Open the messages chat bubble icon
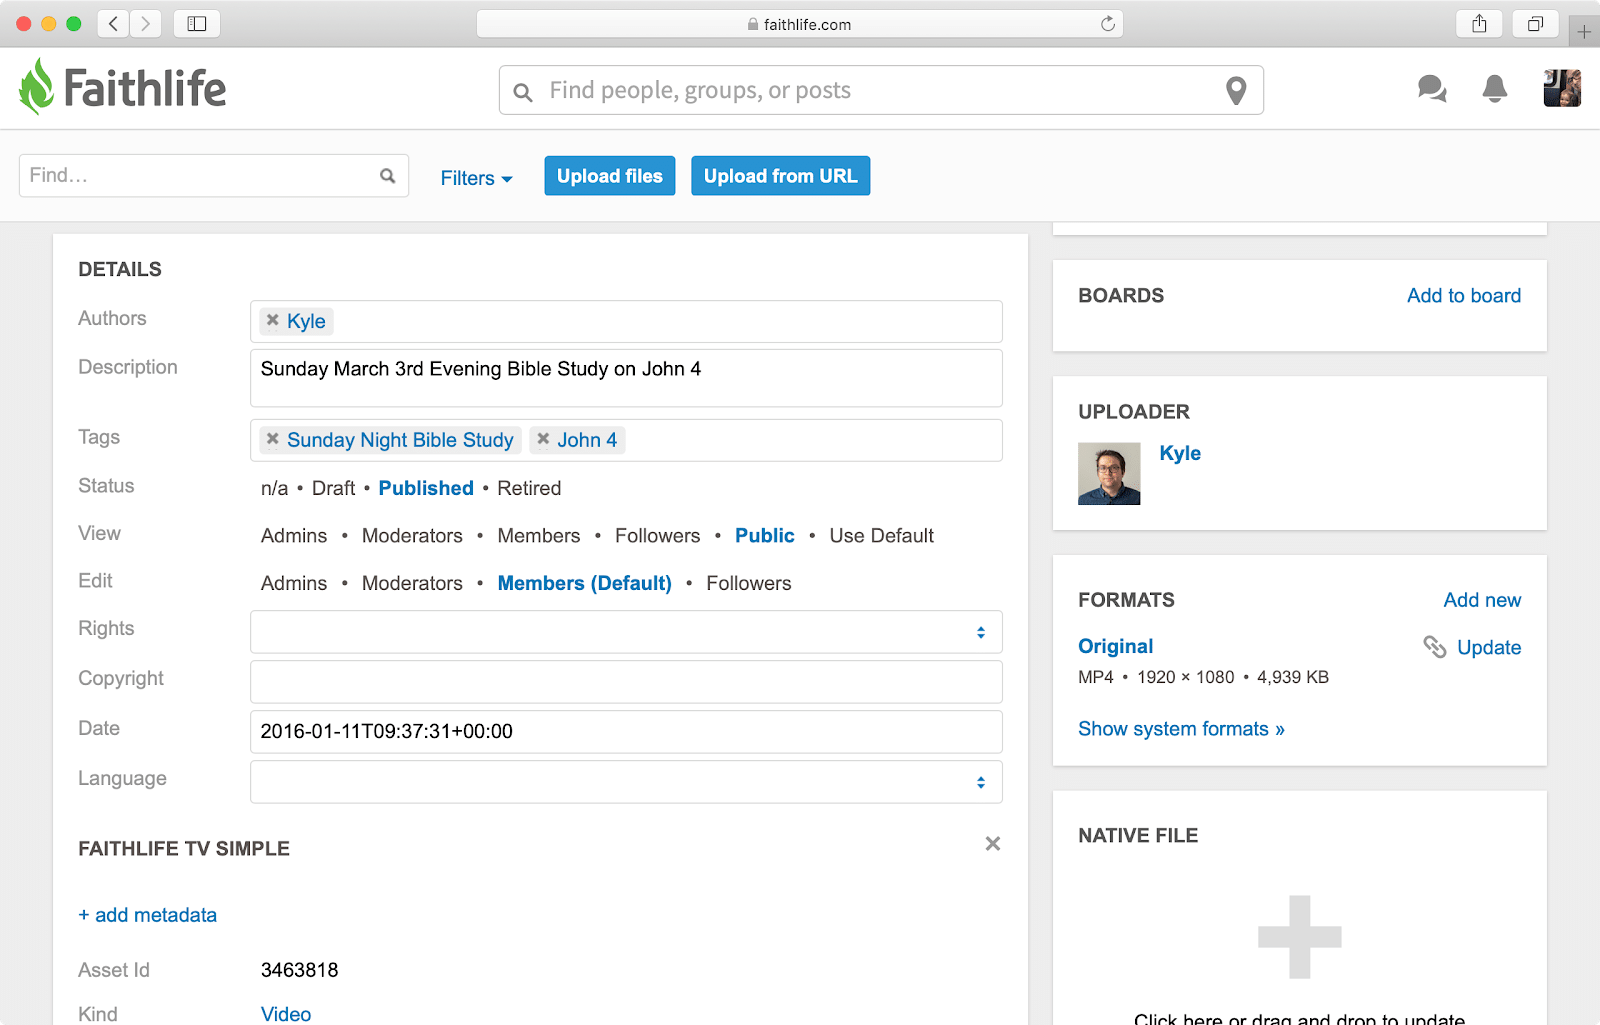 (1432, 89)
